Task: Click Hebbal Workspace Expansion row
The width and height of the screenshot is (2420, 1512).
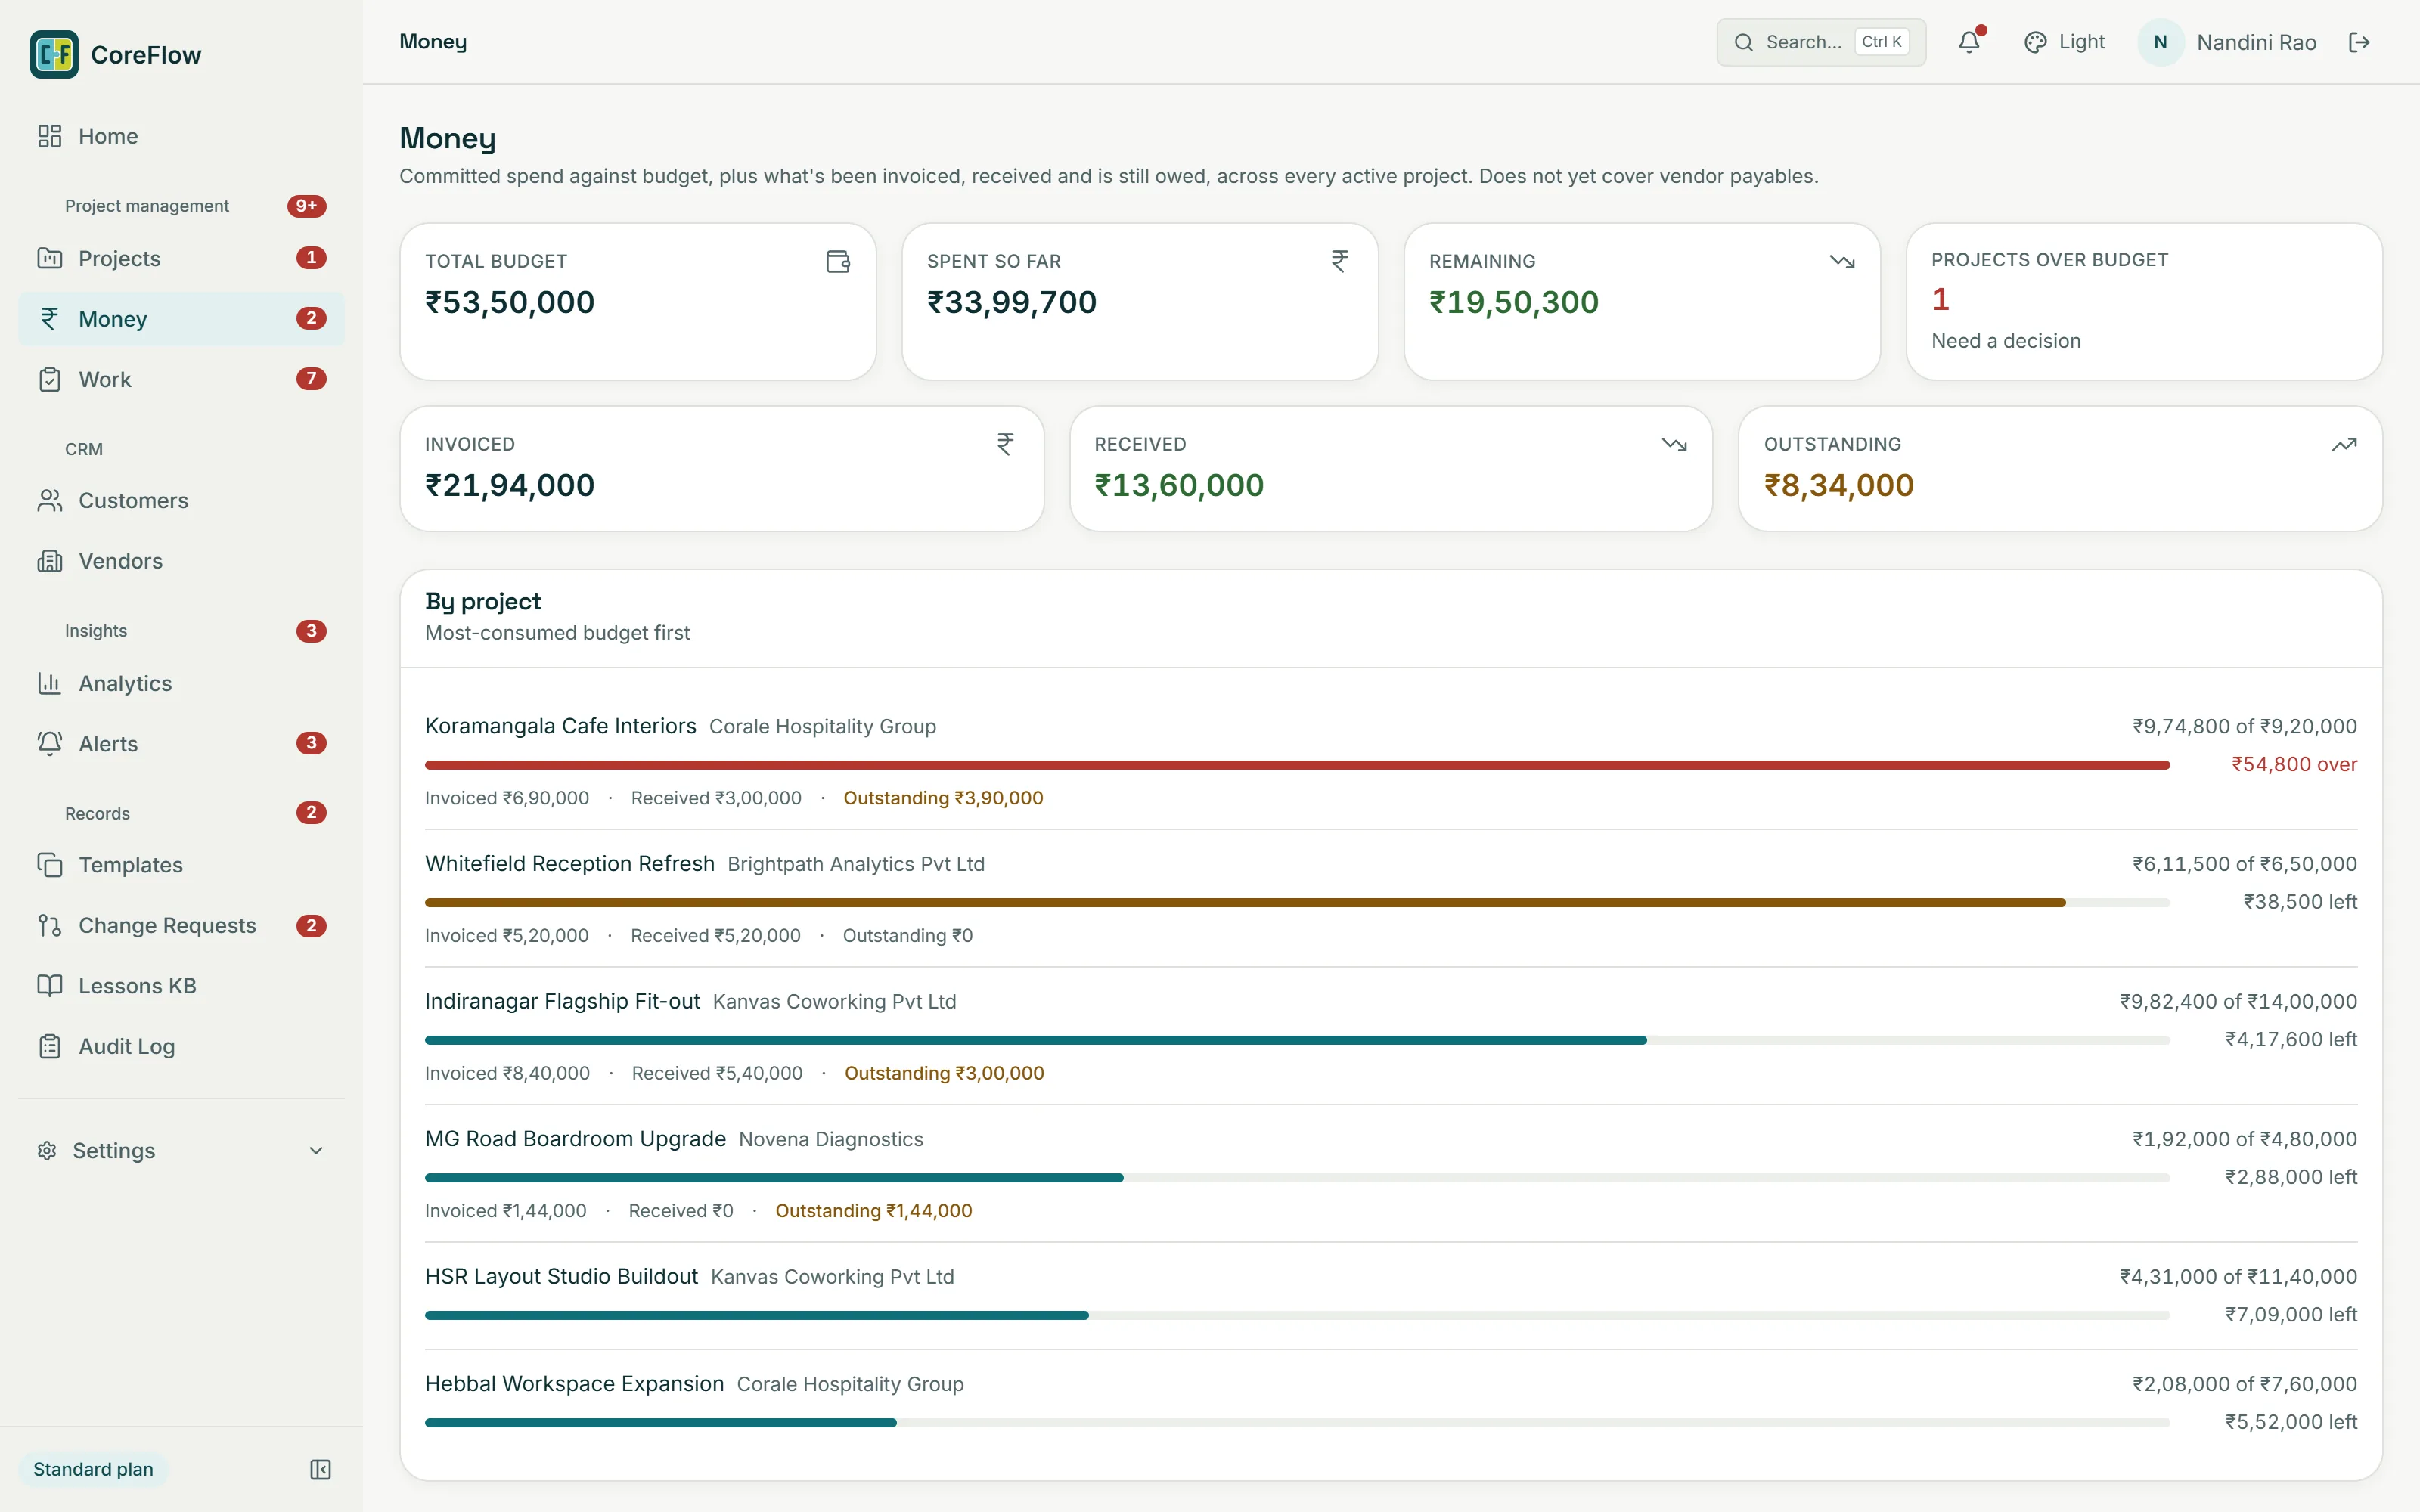Action: 1391,1403
